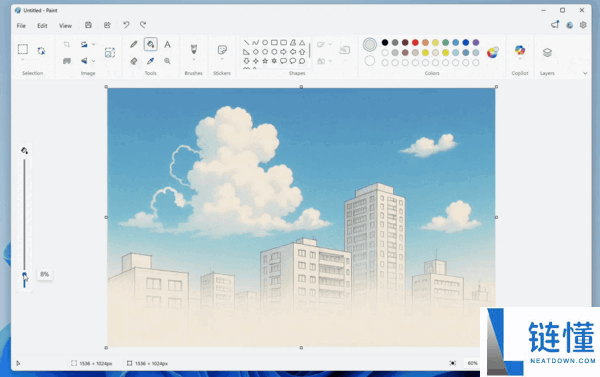Viewport: 600px width, 377px height.
Task: Undo the last action
Action: [126, 25]
